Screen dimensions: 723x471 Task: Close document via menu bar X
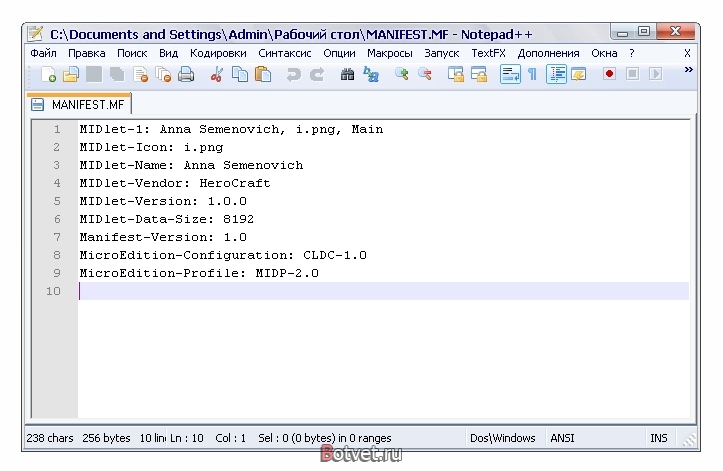[x=687, y=54]
